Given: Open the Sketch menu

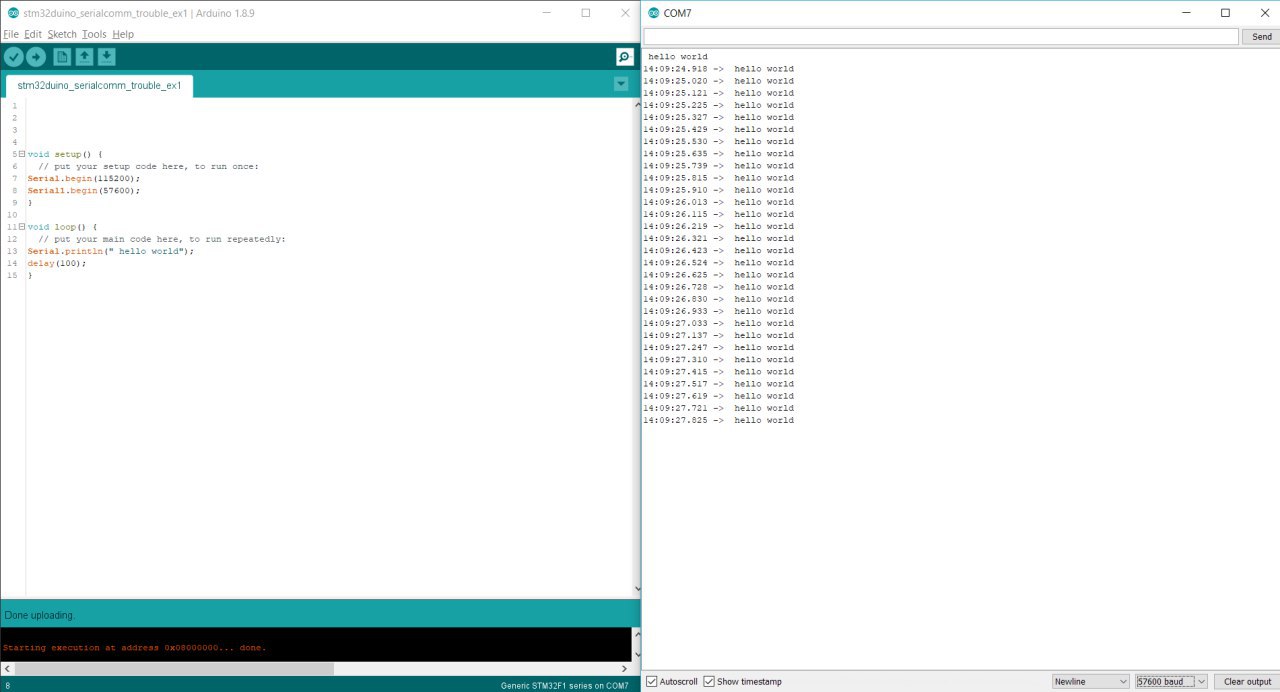Looking at the screenshot, I should tap(61, 33).
